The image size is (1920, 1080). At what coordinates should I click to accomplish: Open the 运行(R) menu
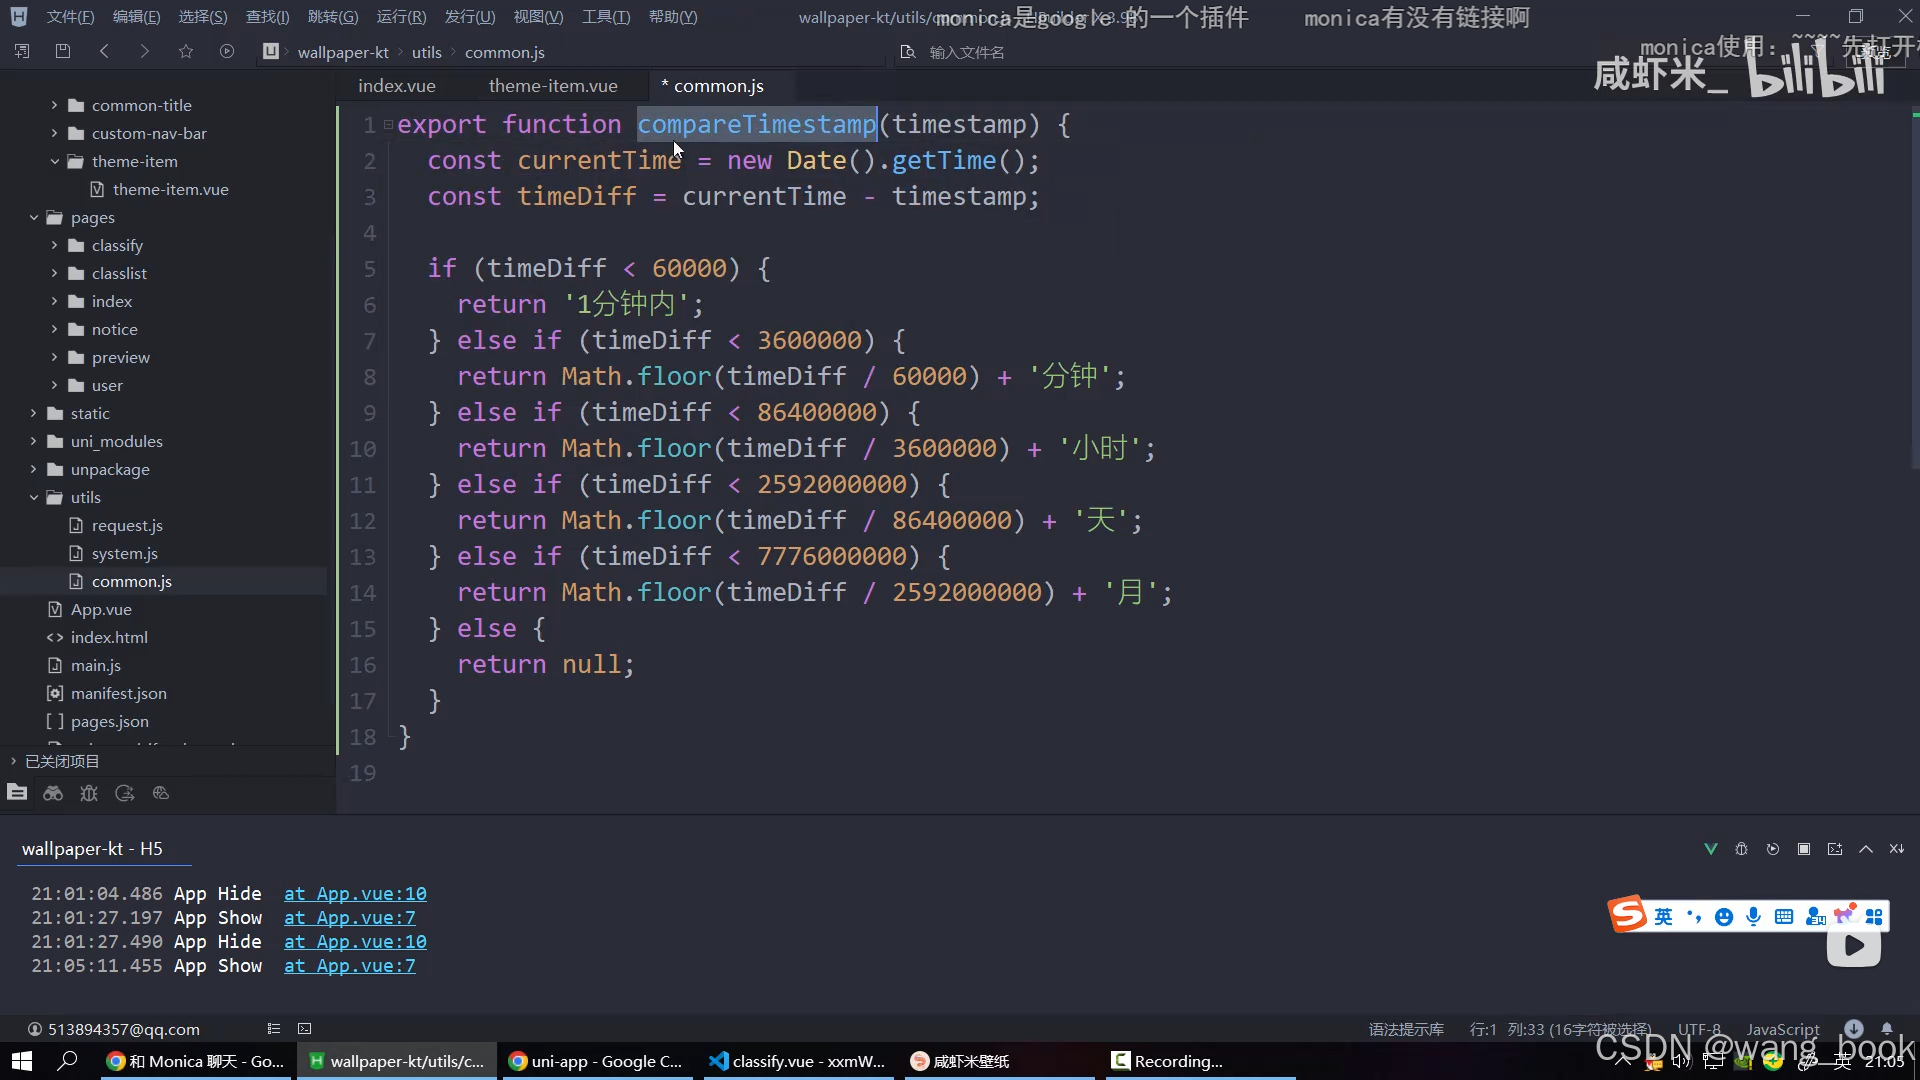pos(401,17)
